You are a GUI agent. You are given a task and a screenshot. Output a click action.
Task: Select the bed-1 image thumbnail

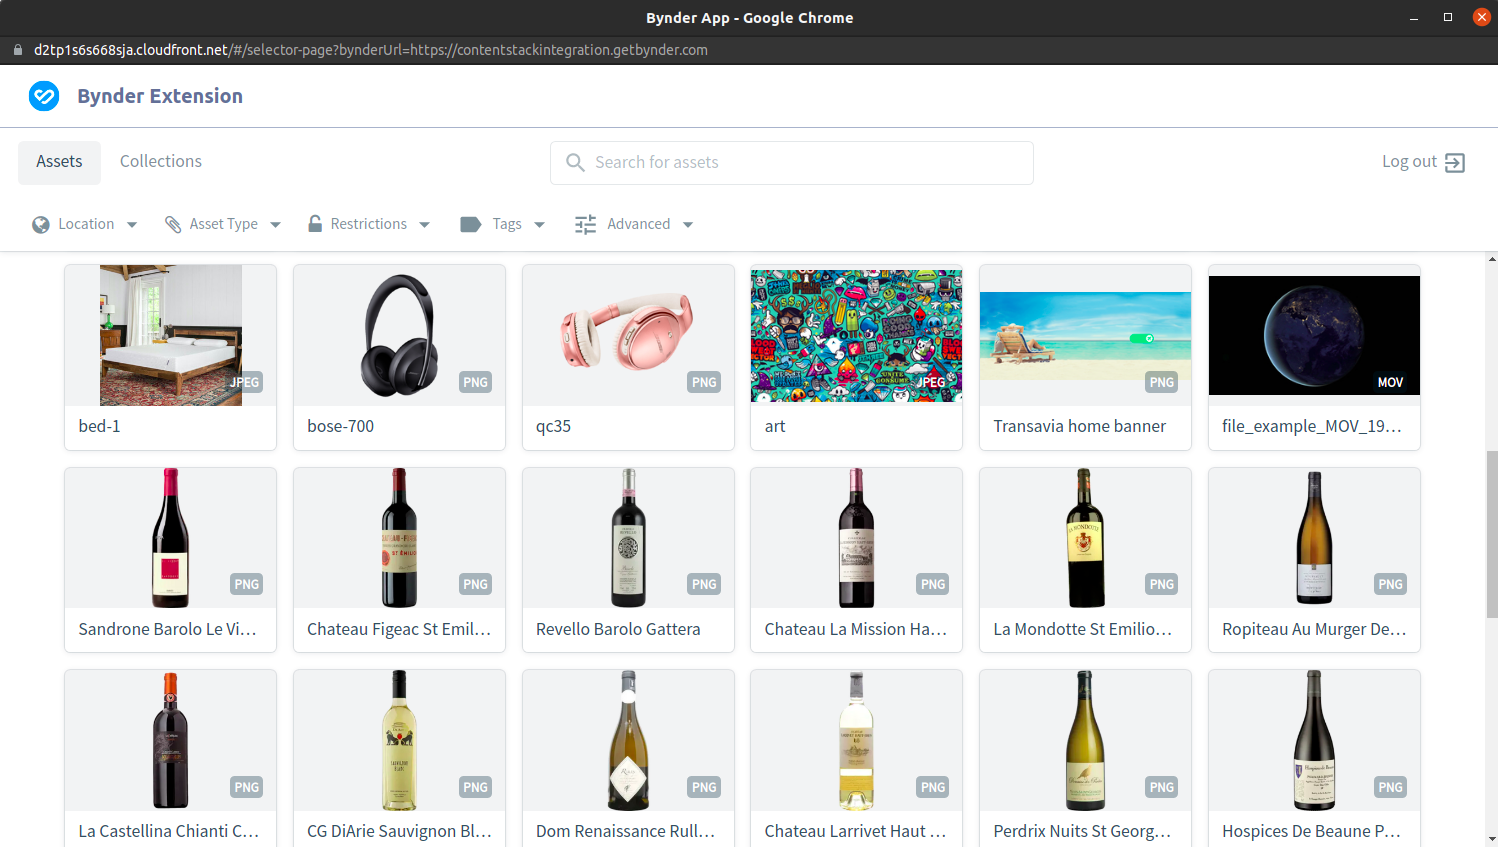point(171,335)
